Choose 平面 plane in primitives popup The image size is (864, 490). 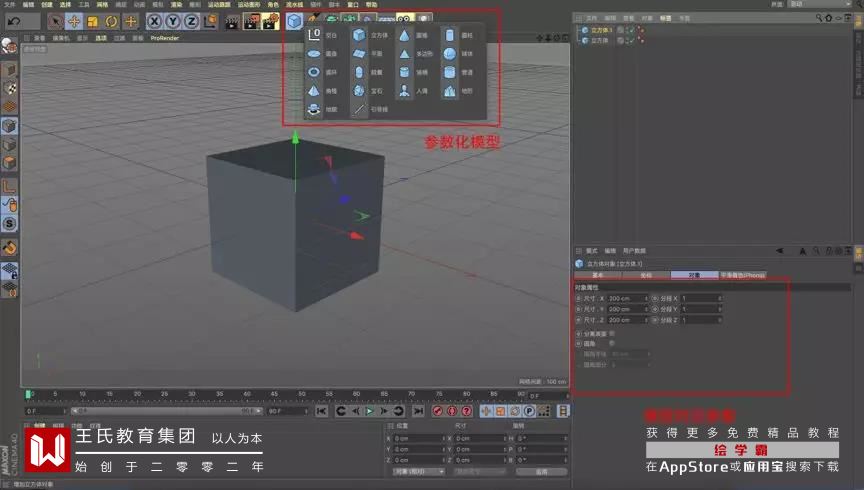click(368, 54)
